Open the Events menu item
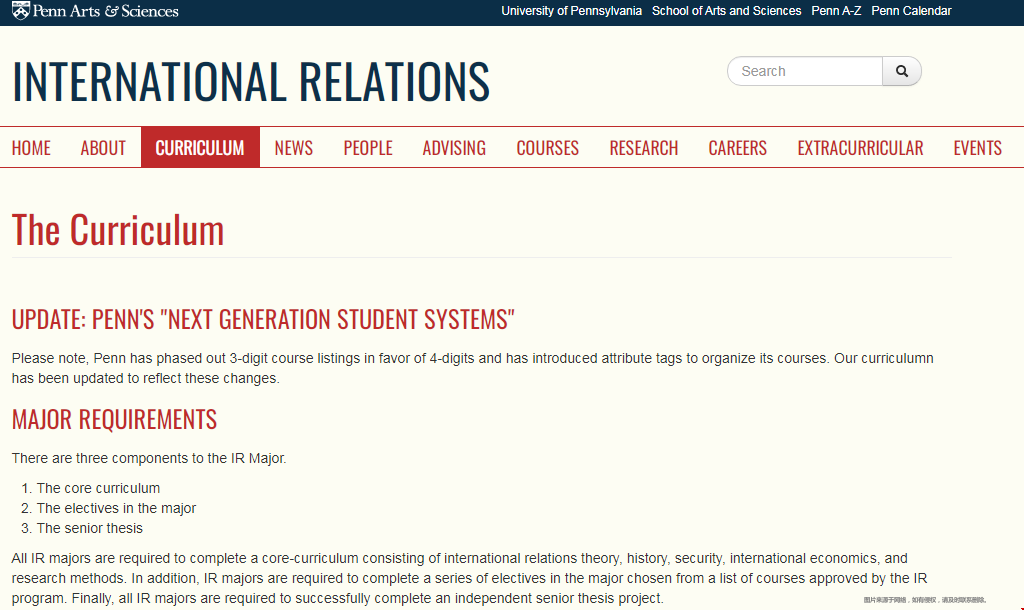 [x=977, y=148]
